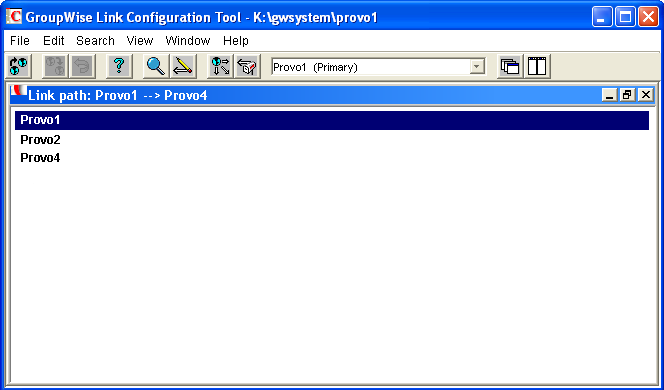The height and width of the screenshot is (390, 664).
Task: Click the domain links globe-arrows icon
Action: click(x=220, y=66)
